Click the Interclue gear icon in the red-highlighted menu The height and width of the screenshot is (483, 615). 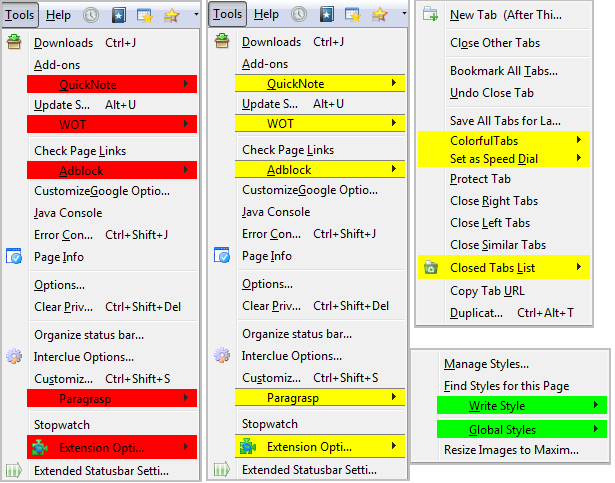point(14,356)
